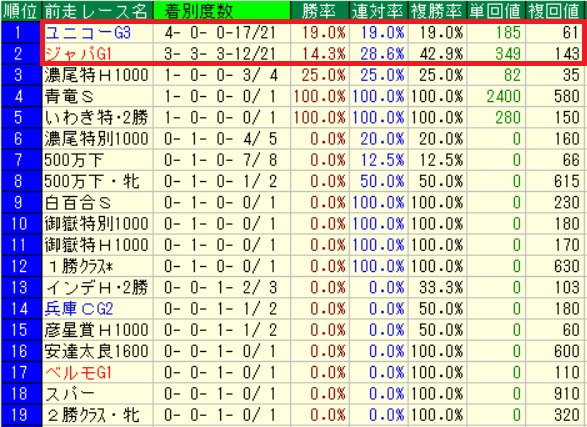
Task: Click the 630 複回値 for 1勝クラス*
Action: [x=567, y=266]
